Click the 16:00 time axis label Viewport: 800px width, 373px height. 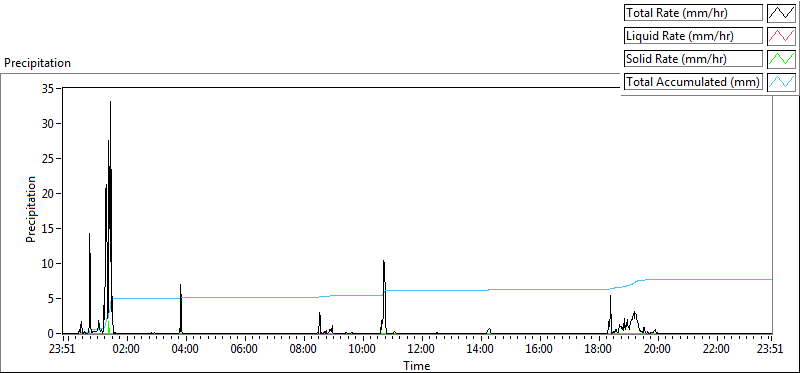[x=539, y=350]
